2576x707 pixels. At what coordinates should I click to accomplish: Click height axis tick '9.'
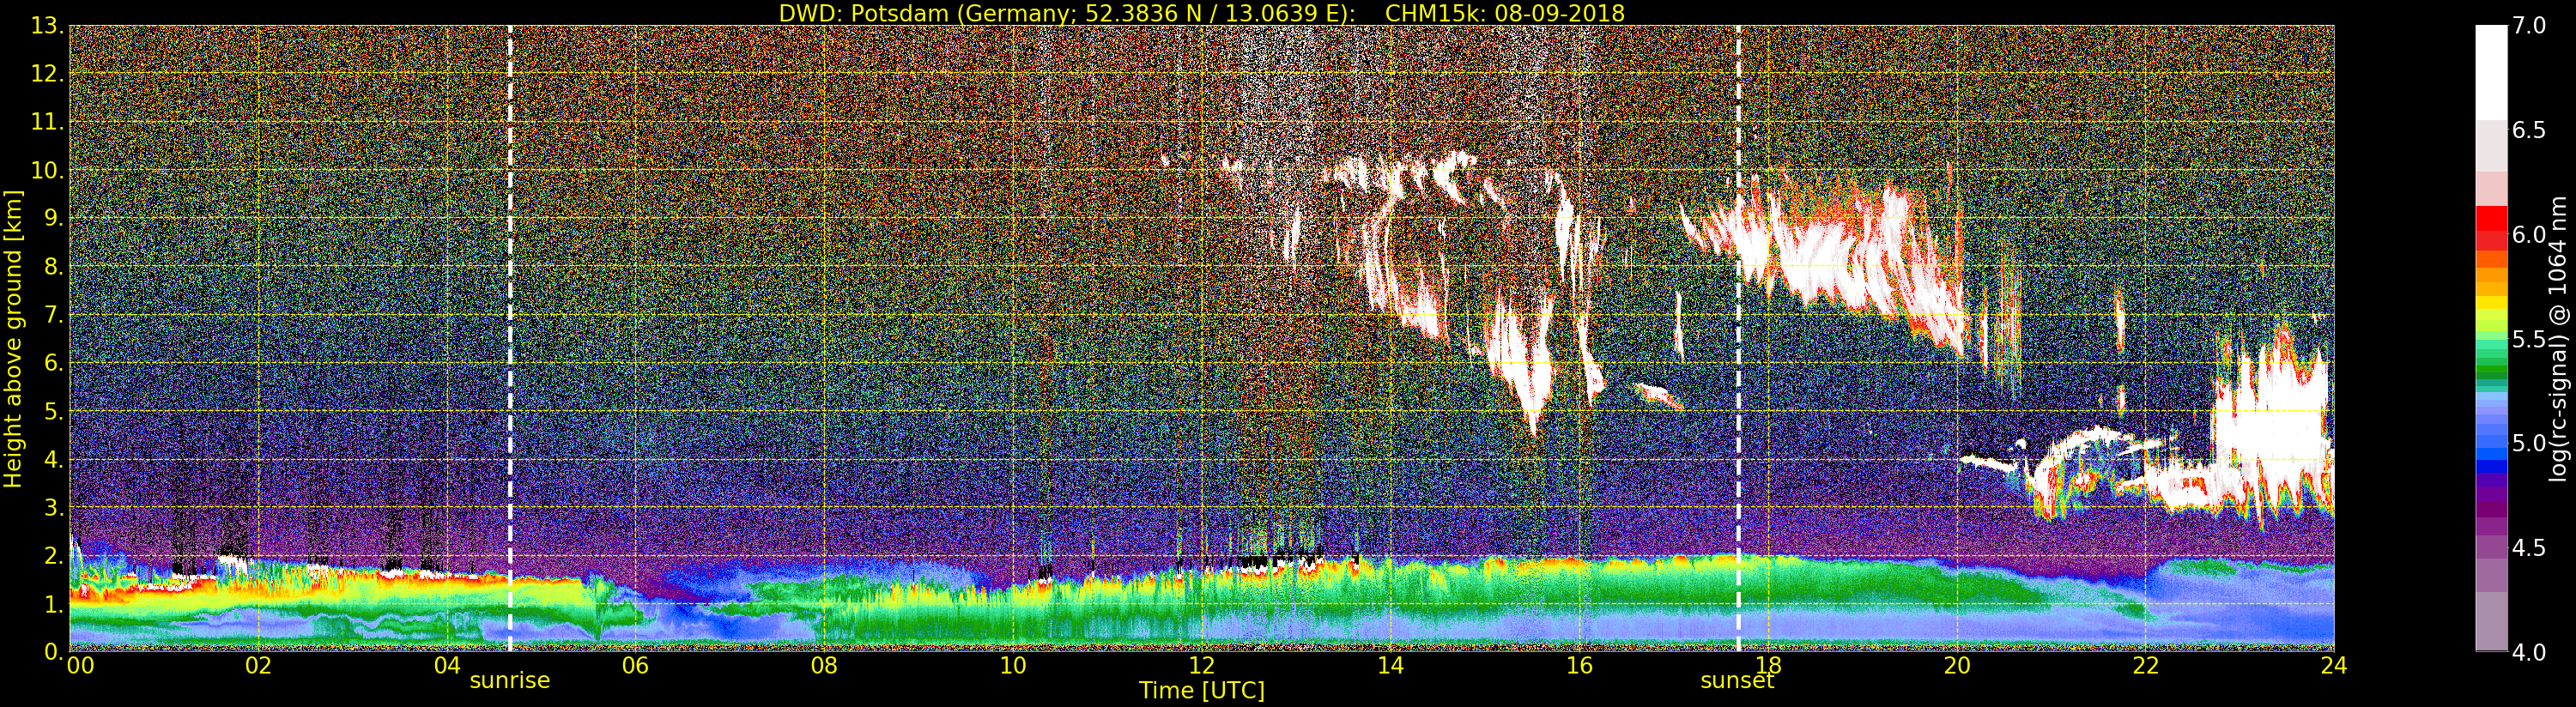54,218
